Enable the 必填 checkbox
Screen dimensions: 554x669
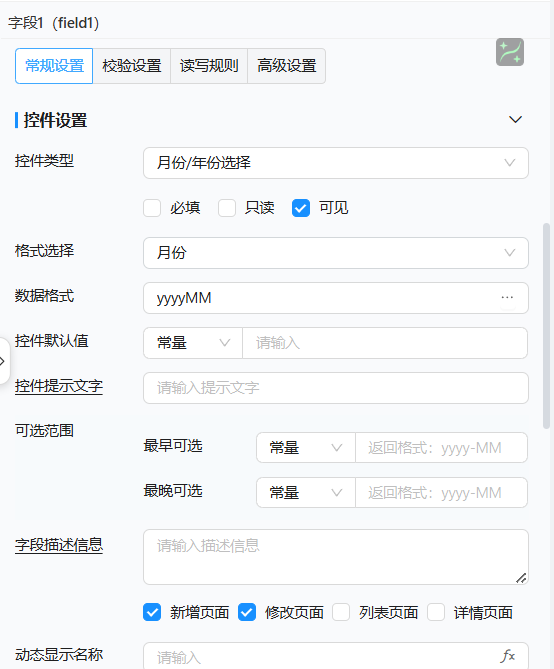coord(152,208)
